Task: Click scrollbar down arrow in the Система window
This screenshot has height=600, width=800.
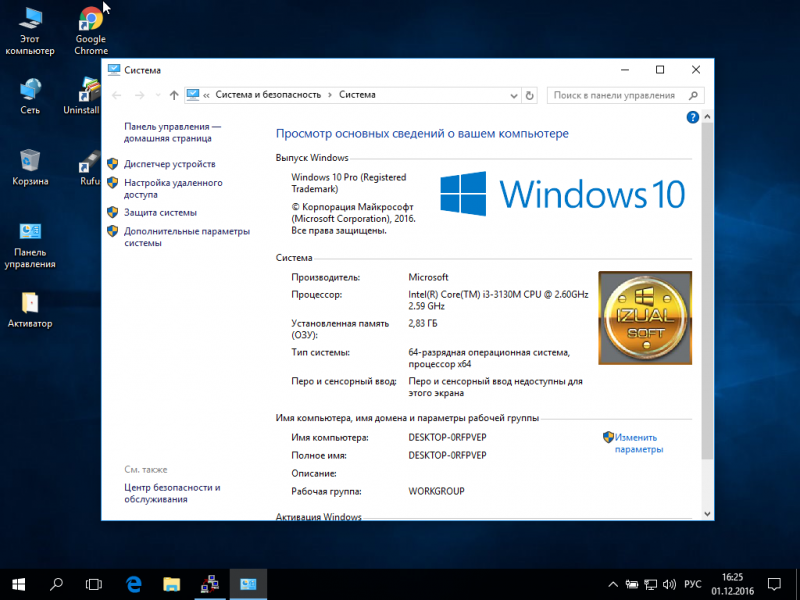Action: (707, 514)
